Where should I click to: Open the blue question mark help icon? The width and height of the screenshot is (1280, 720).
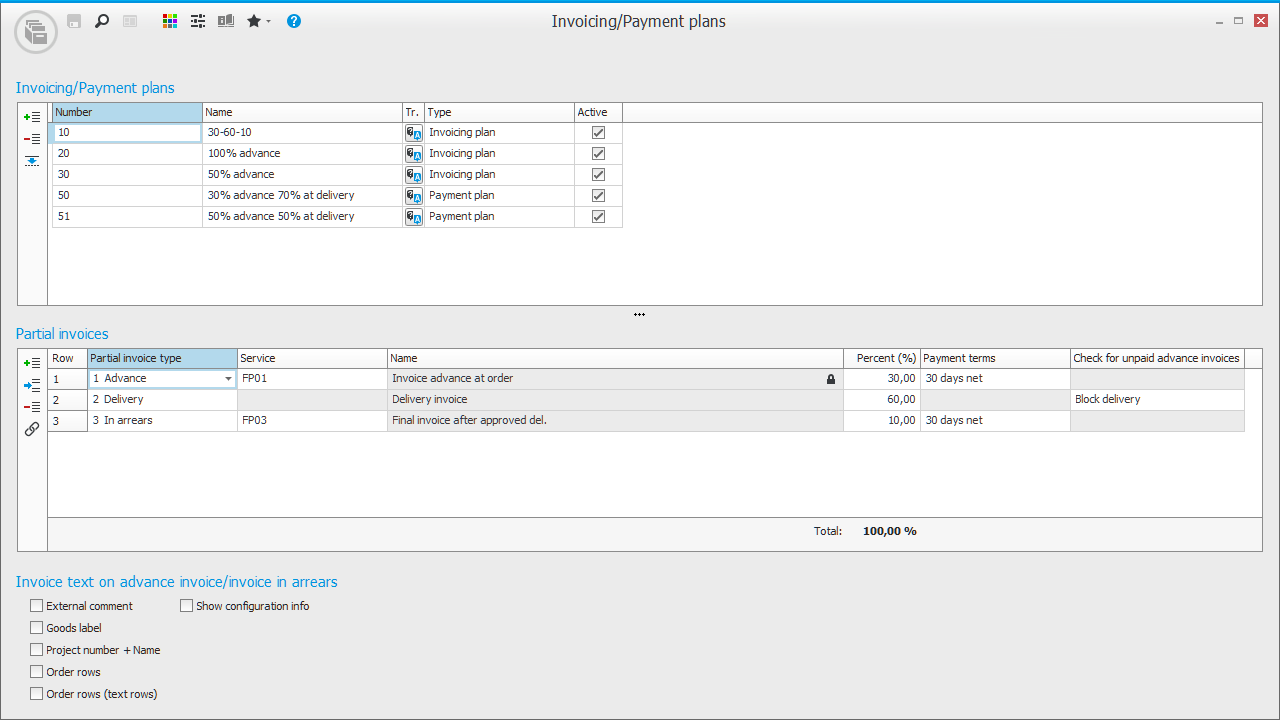coord(294,21)
